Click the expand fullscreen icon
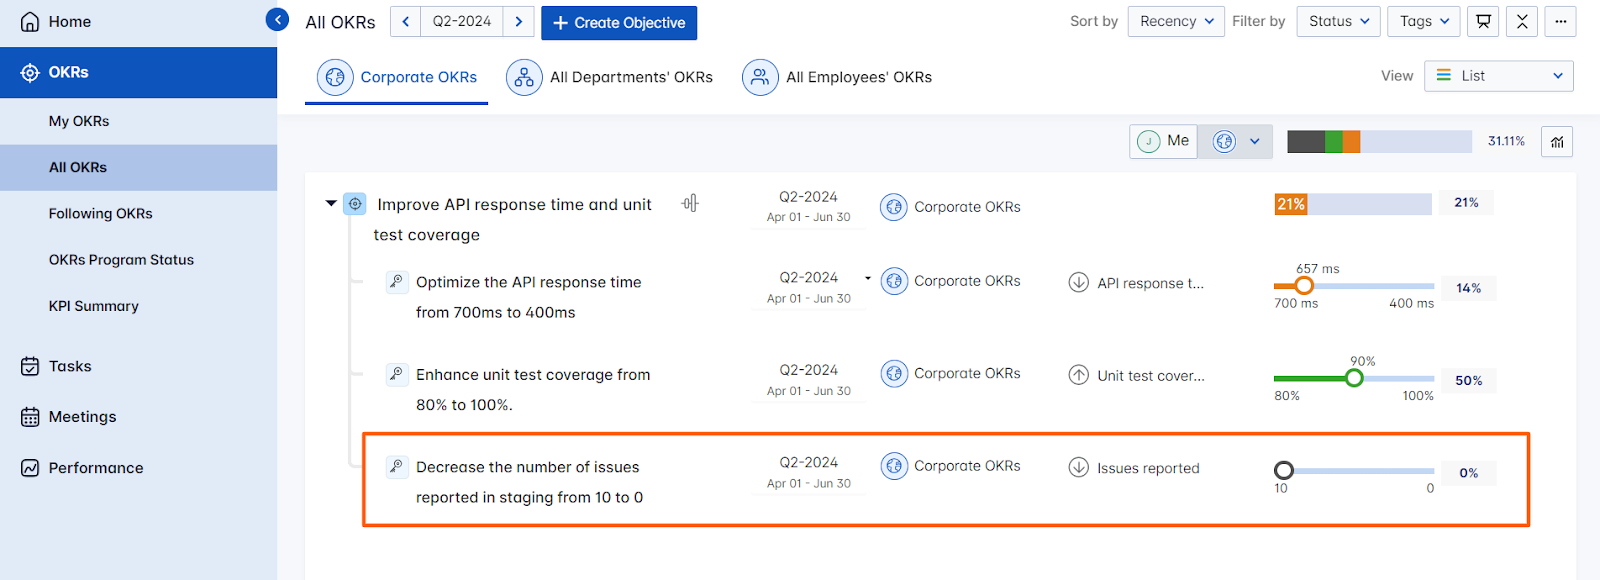The height and width of the screenshot is (580, 1600). tap(1522, 21)
